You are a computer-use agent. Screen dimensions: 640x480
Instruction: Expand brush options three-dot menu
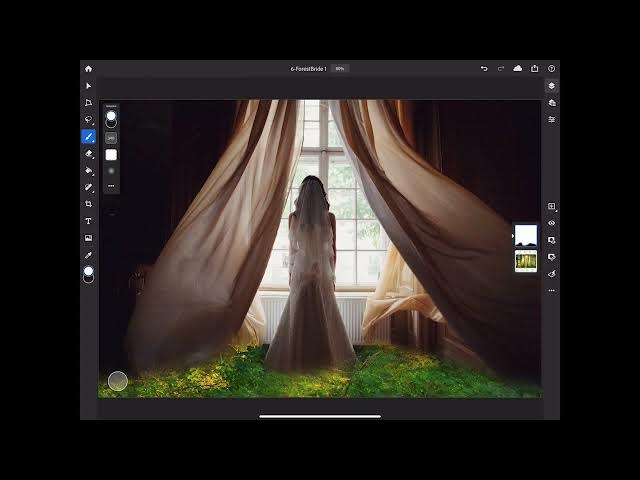pos(111,186)
